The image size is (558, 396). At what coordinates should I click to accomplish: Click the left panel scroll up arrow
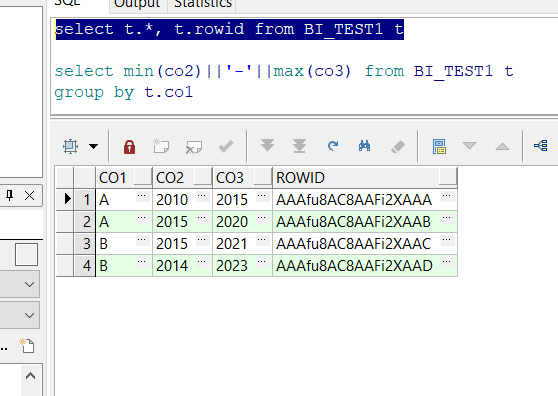30,376
